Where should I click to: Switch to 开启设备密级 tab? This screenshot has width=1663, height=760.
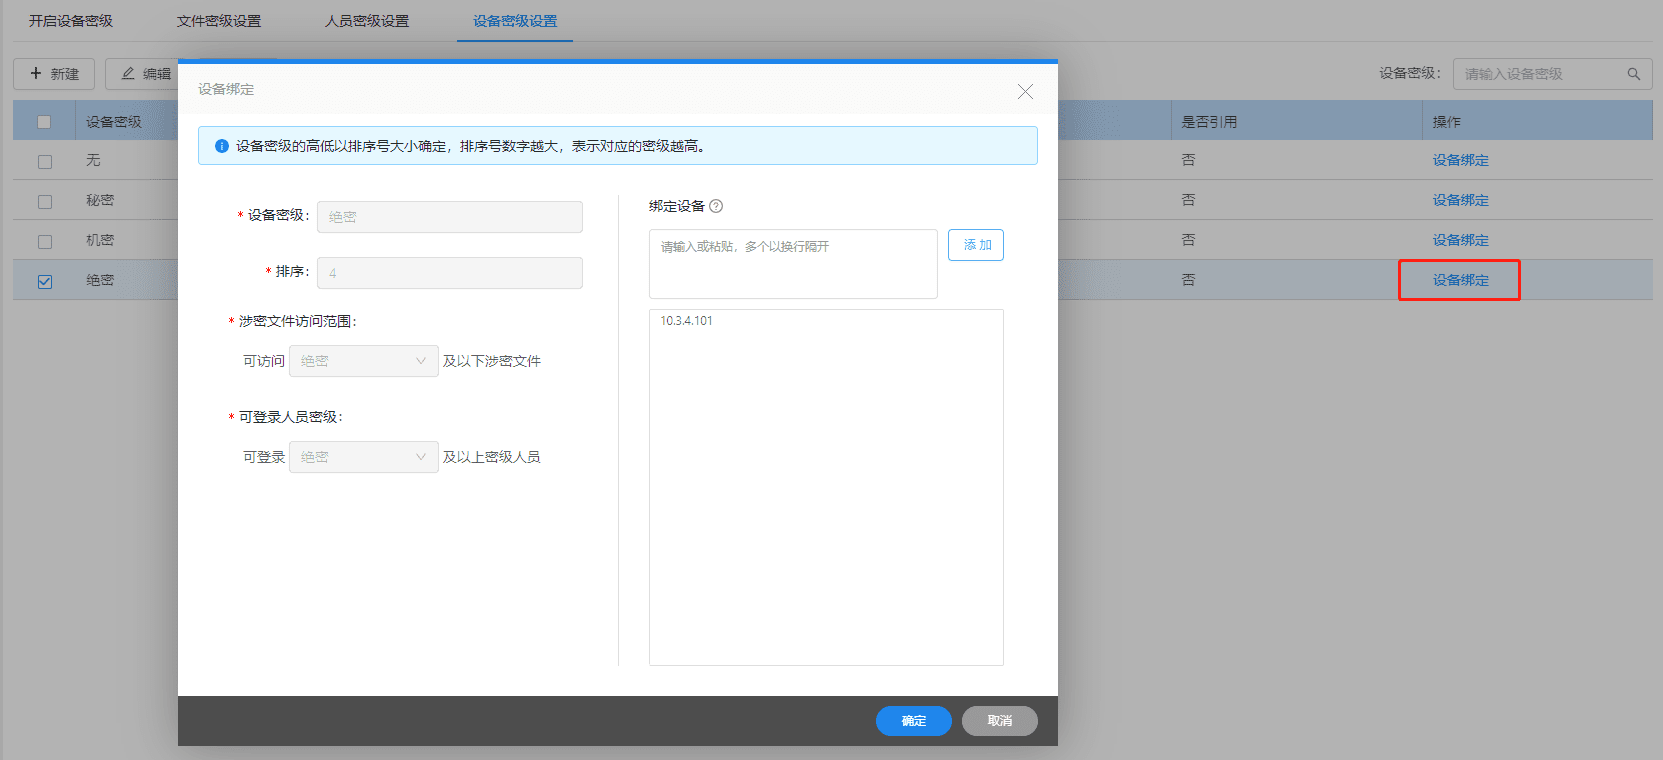(x=71, y=21)
